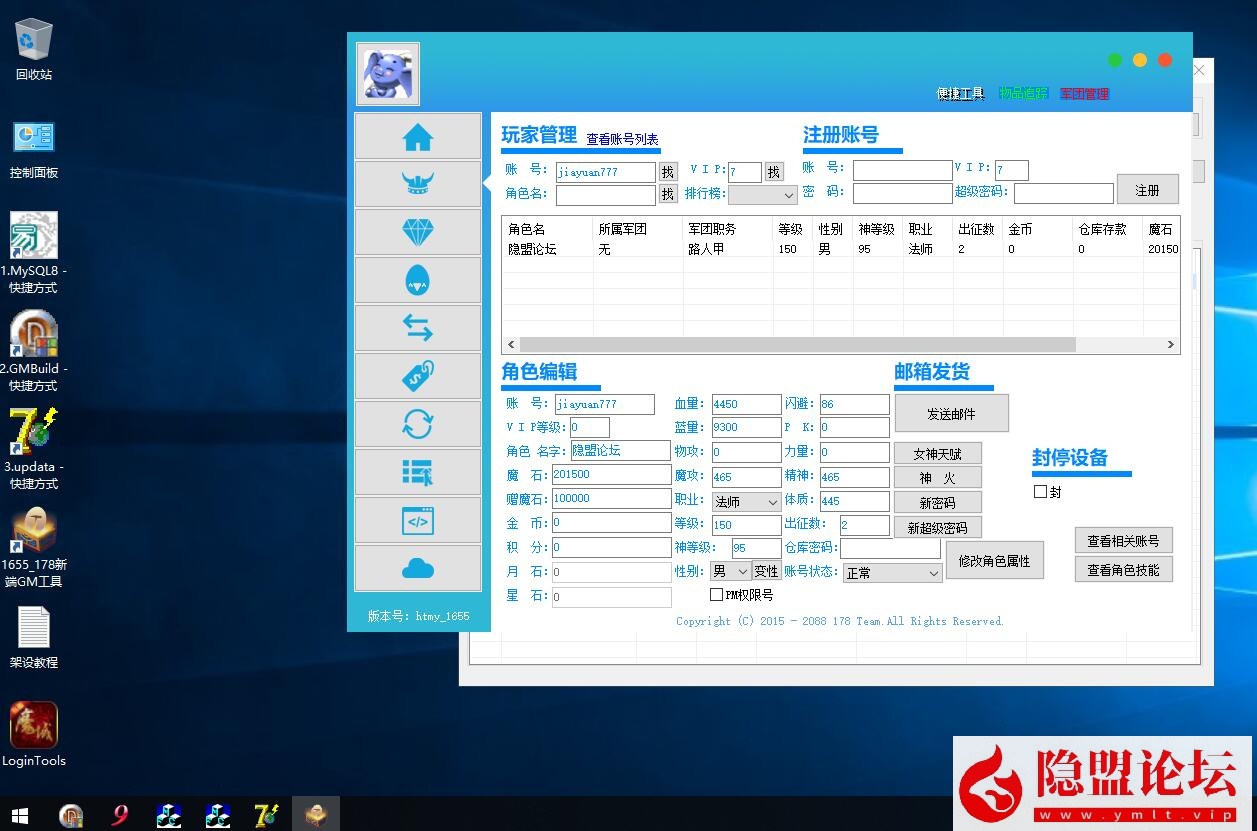1257x831 pixels.
Task: Click 找 button next to 角色名 field
Action: (668, 195)
